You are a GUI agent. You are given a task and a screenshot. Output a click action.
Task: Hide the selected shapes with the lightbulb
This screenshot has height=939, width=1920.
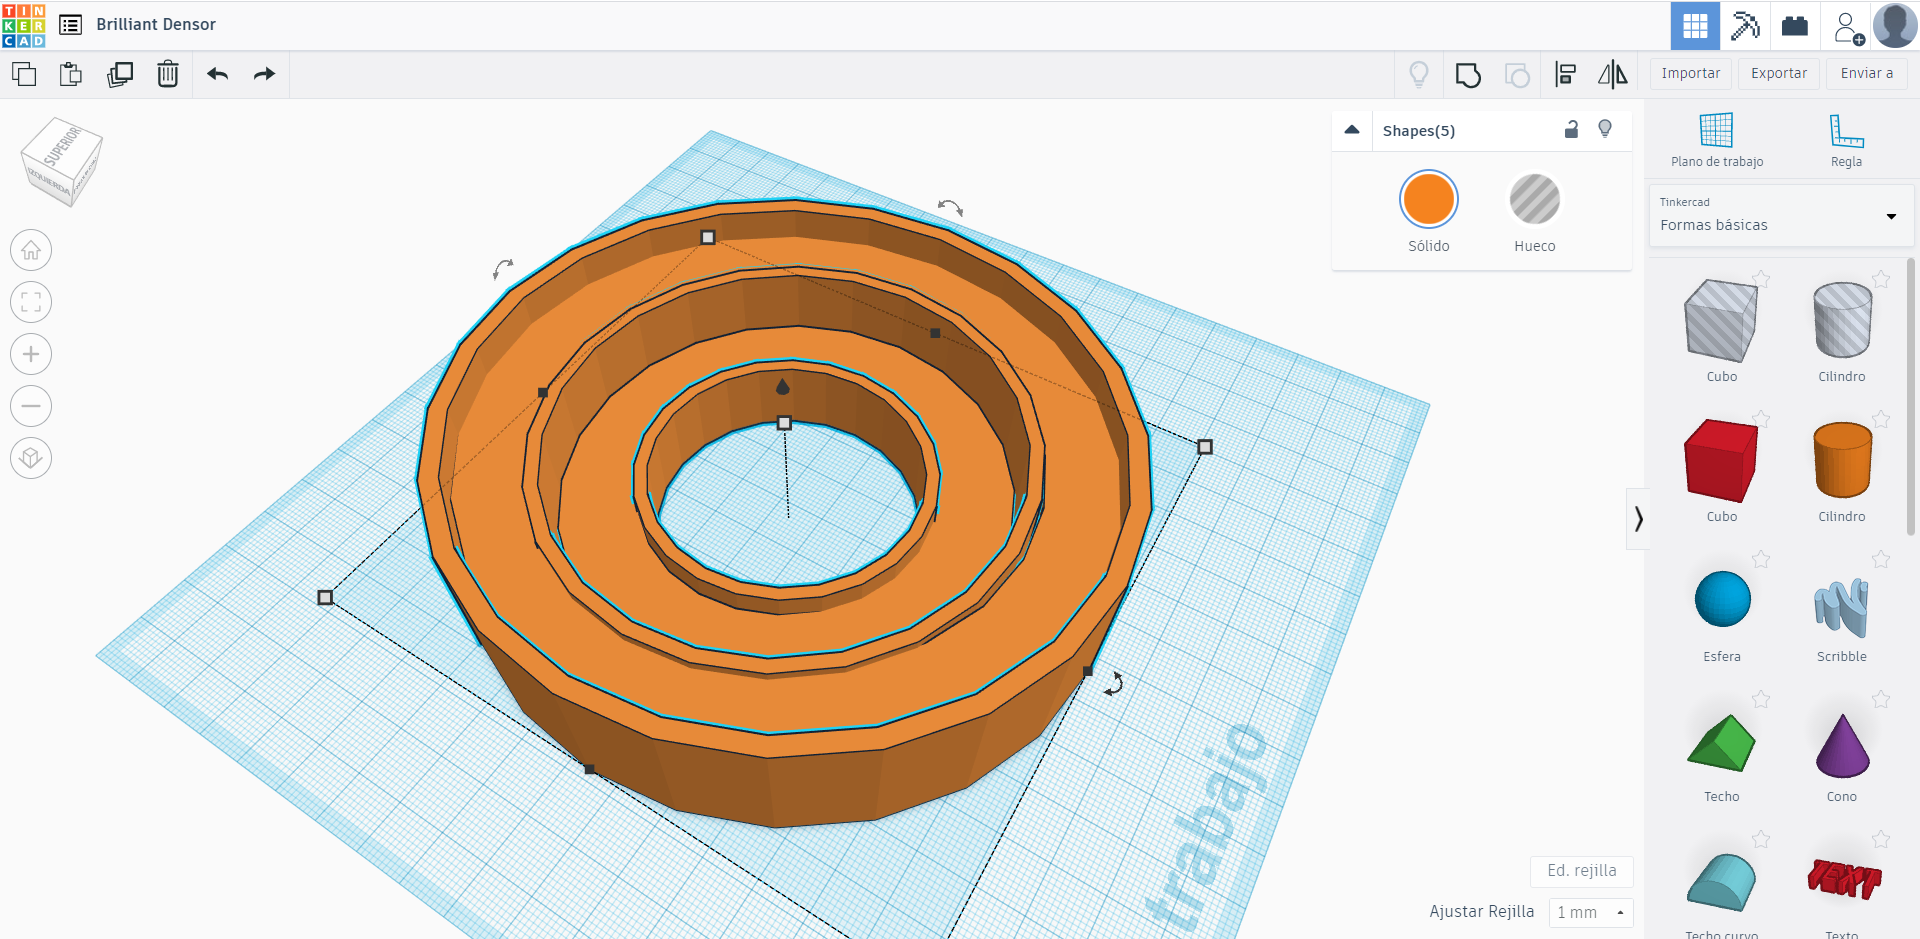point(1605,129)
